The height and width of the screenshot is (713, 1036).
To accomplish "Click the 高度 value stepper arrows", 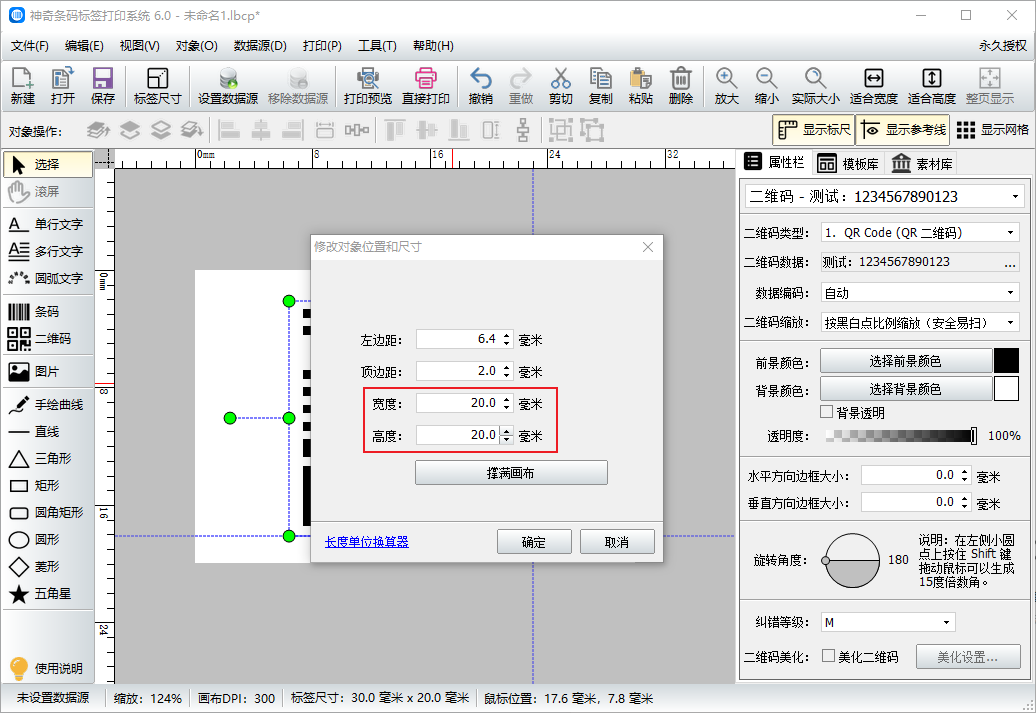I will click(x=507, y=435).
